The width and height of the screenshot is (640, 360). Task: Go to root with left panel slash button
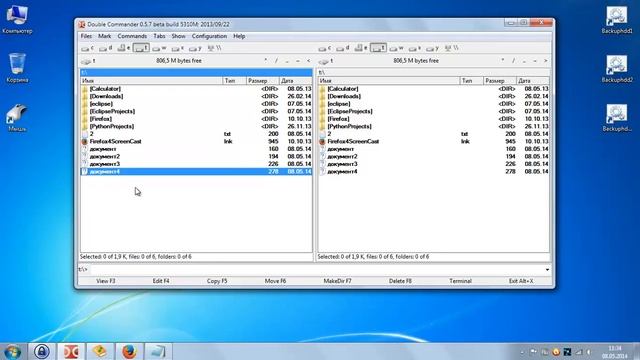276,61
